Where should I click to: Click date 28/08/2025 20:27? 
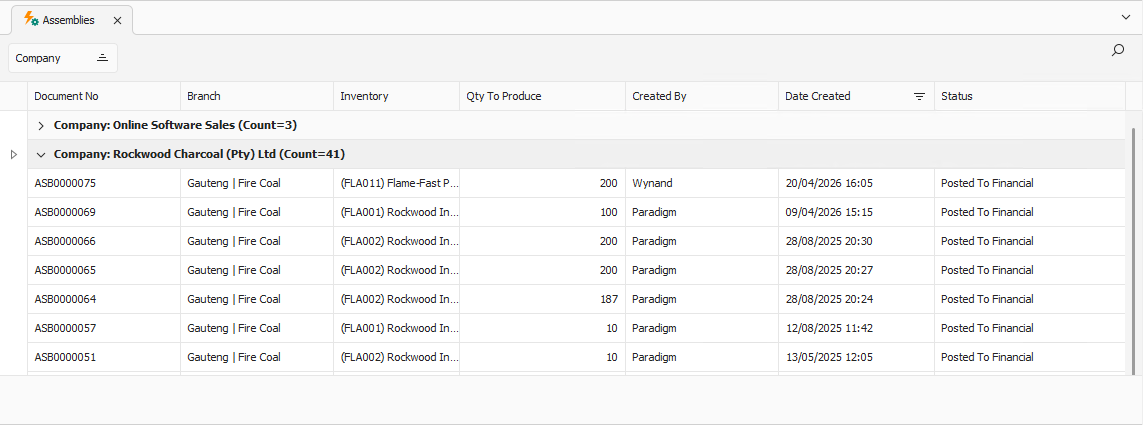(x=829, y=270)
